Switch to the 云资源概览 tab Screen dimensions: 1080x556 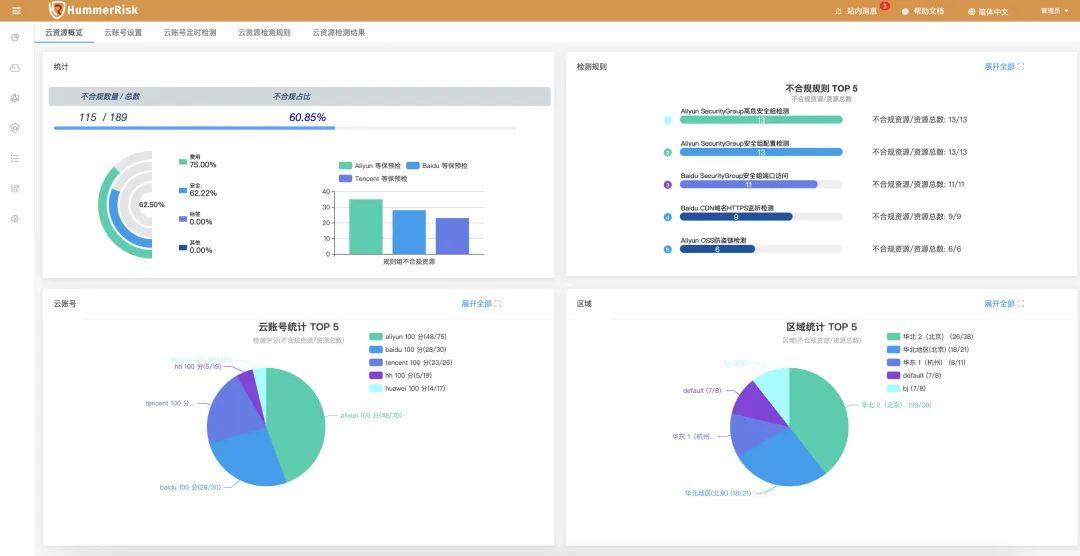tap(63, 32)
